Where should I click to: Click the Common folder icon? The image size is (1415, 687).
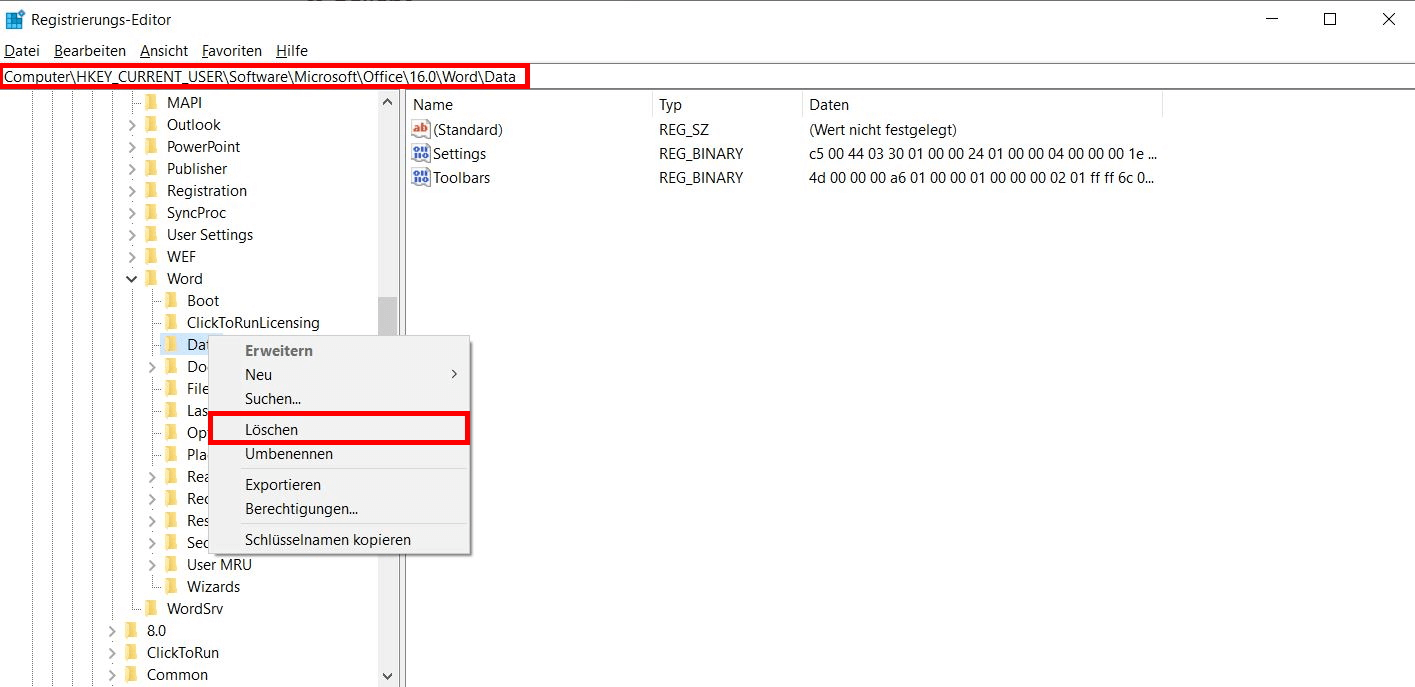(x=132, y=675)
